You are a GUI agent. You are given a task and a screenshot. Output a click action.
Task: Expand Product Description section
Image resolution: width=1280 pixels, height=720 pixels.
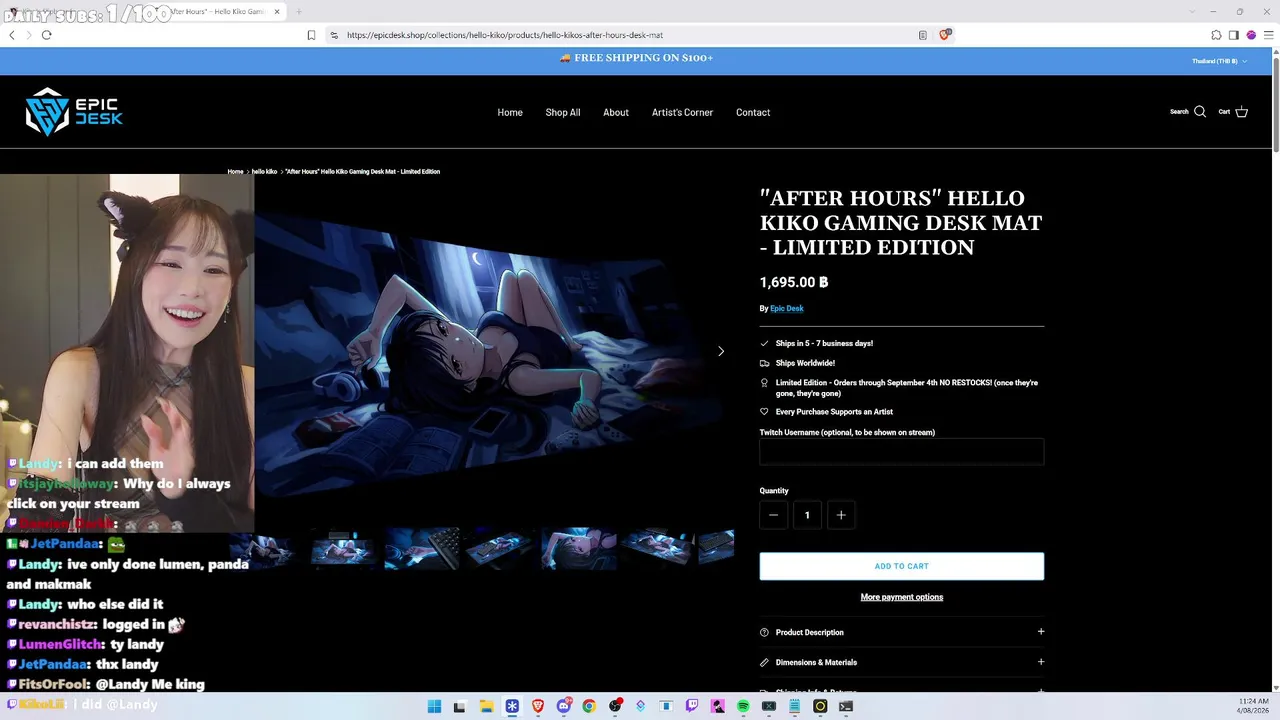point(902,632)
